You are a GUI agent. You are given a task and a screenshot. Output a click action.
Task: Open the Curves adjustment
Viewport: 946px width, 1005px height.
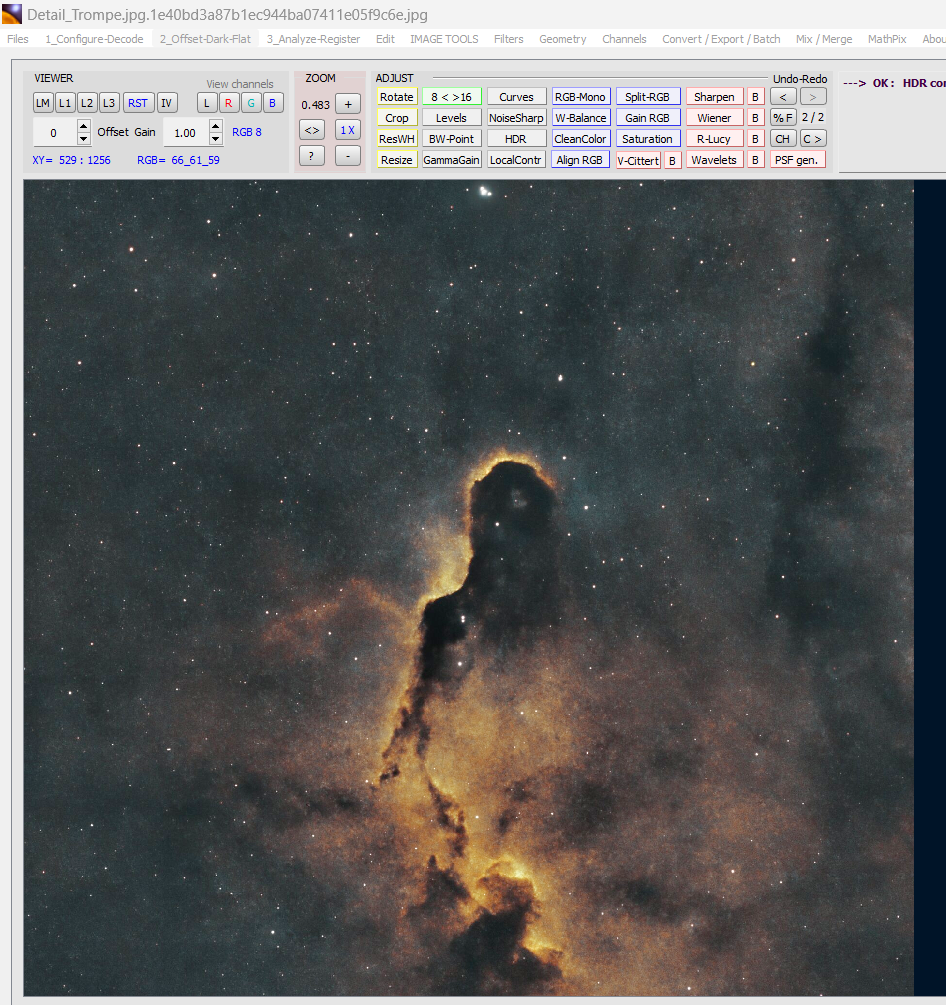(516, 97)
